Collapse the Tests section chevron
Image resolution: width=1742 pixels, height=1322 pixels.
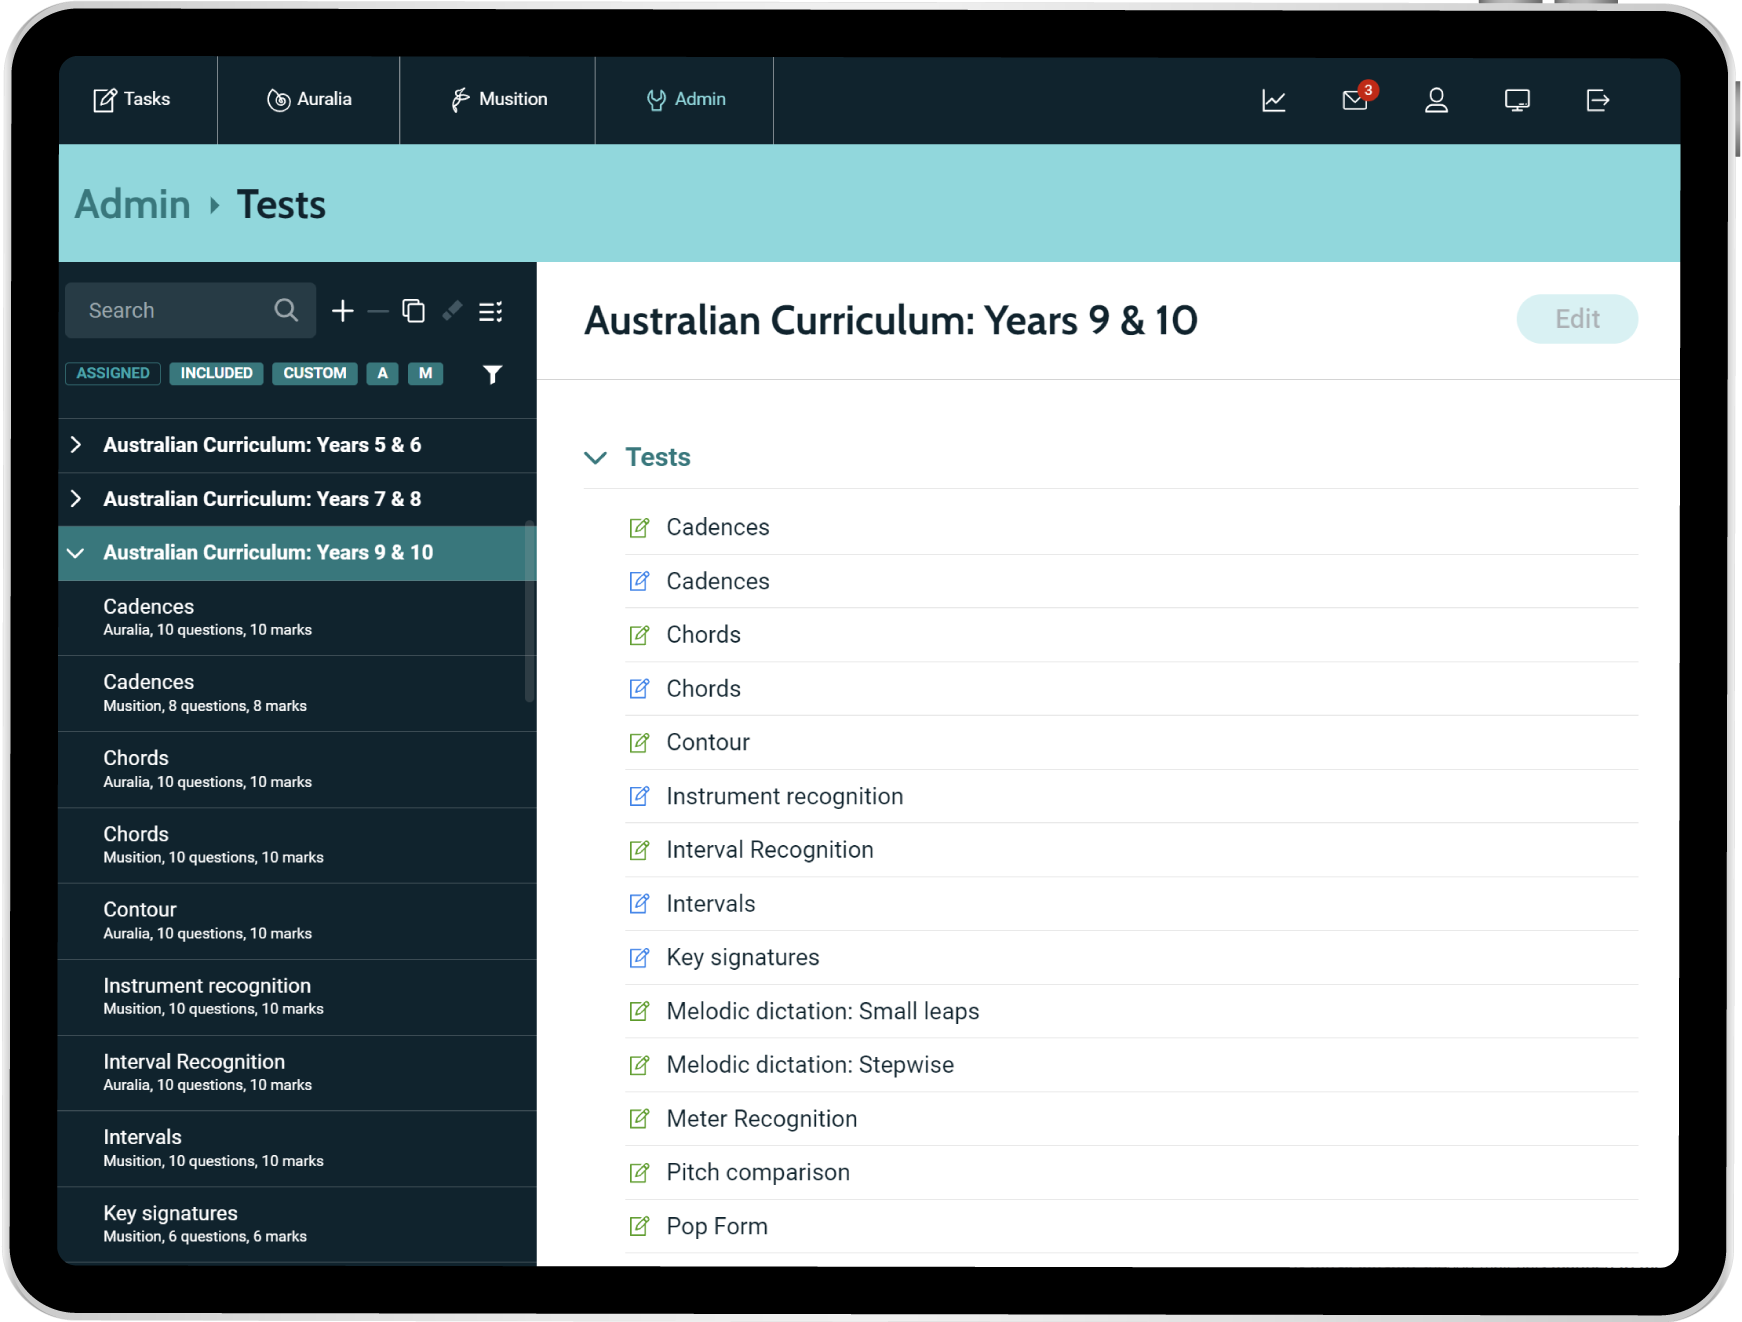[595, 458]
